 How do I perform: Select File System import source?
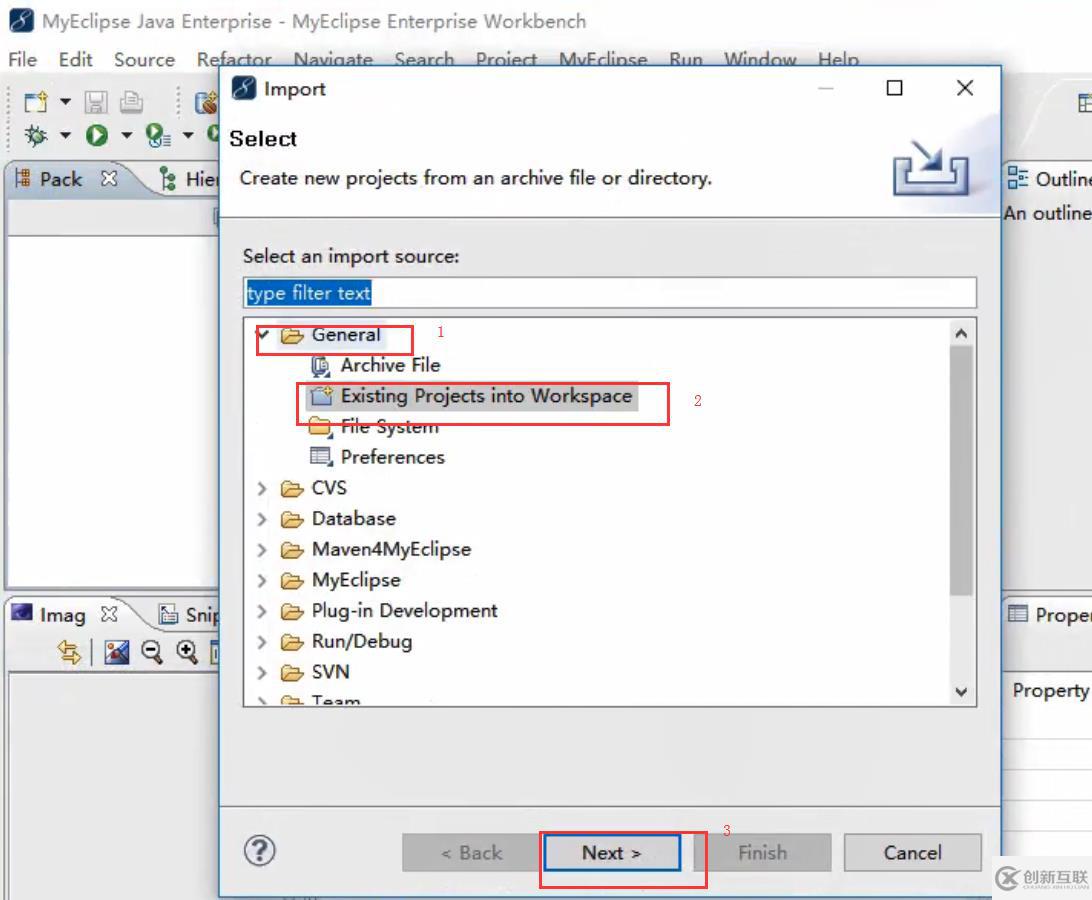(x=389, y=426)
